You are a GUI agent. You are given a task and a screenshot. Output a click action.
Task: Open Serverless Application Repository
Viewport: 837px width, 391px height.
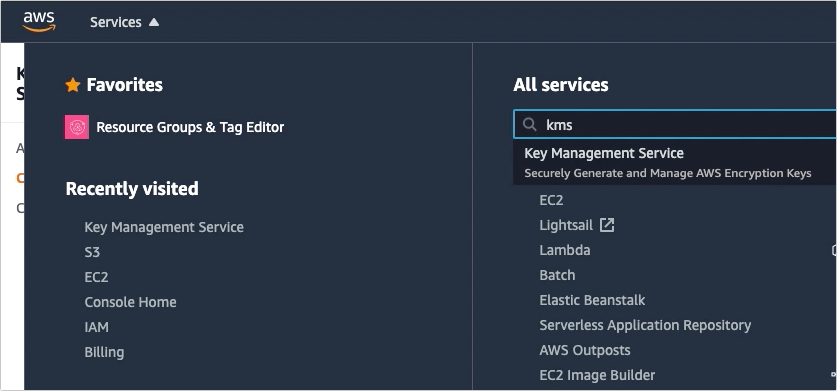645,325
